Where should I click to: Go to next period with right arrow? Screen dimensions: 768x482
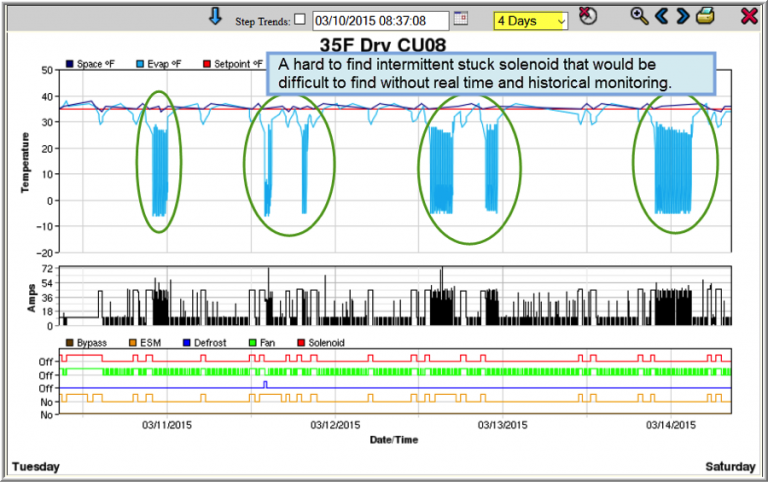683,16
